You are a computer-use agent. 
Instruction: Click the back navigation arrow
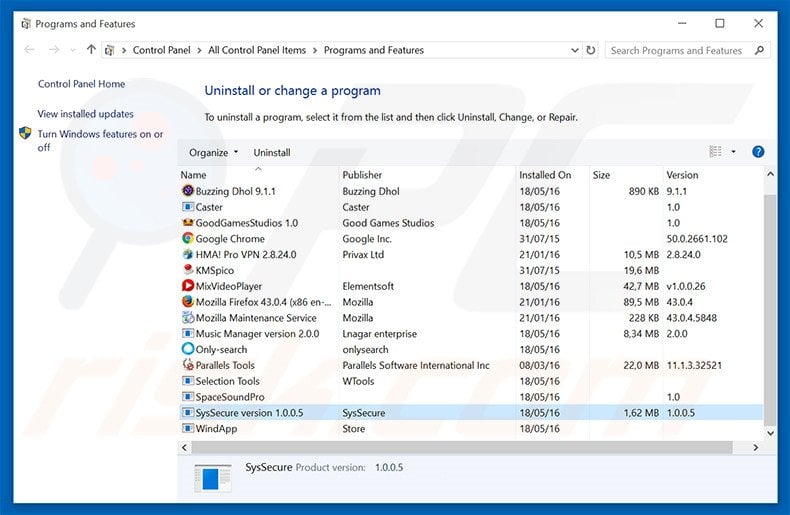(30, 49)
